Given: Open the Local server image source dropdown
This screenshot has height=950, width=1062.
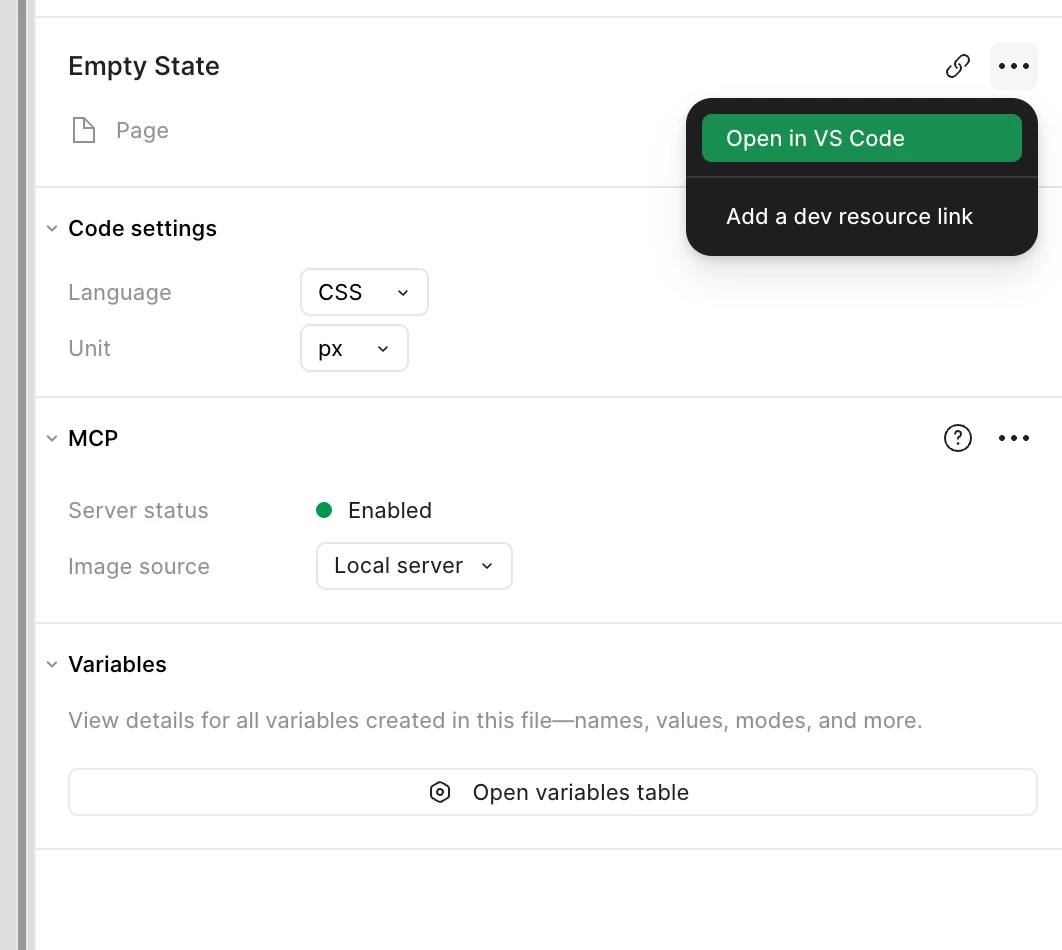Looking at the screenshot, I should click(414, 565).
